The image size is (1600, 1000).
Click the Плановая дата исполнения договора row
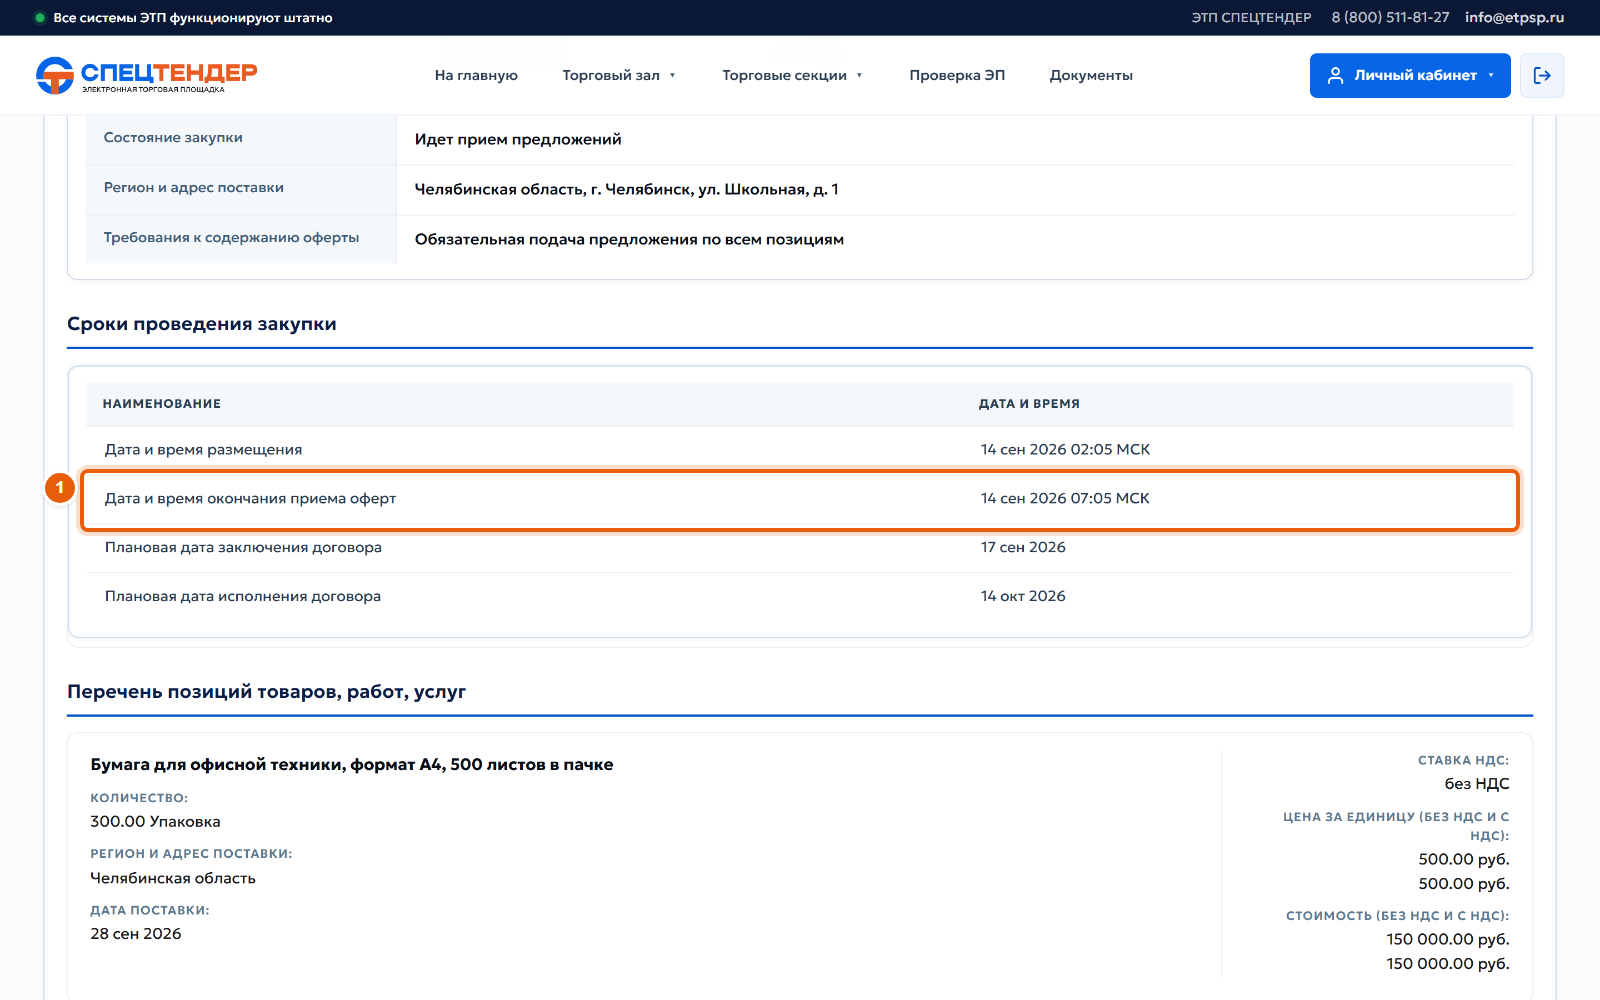click(x=800, y=597)
